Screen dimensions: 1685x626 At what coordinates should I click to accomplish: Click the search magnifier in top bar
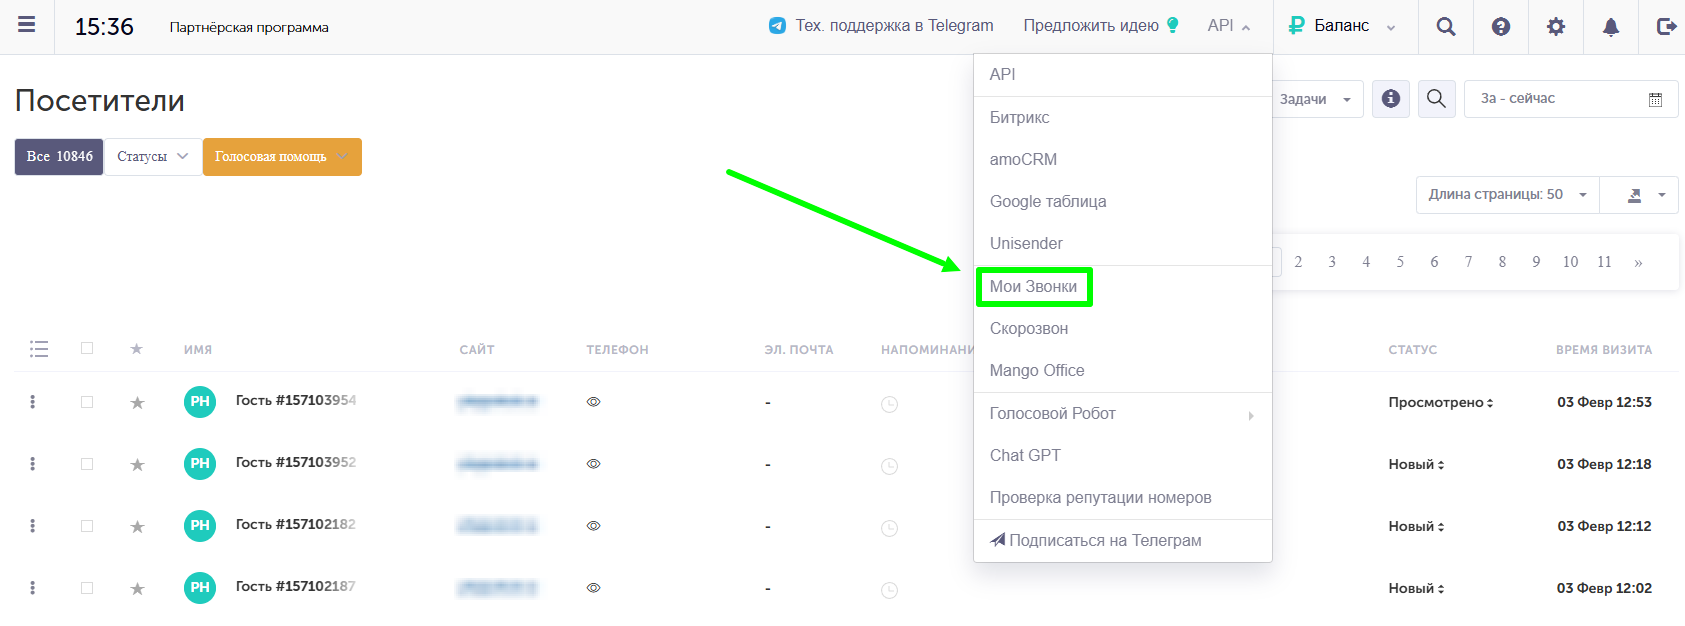point(1446,27)
